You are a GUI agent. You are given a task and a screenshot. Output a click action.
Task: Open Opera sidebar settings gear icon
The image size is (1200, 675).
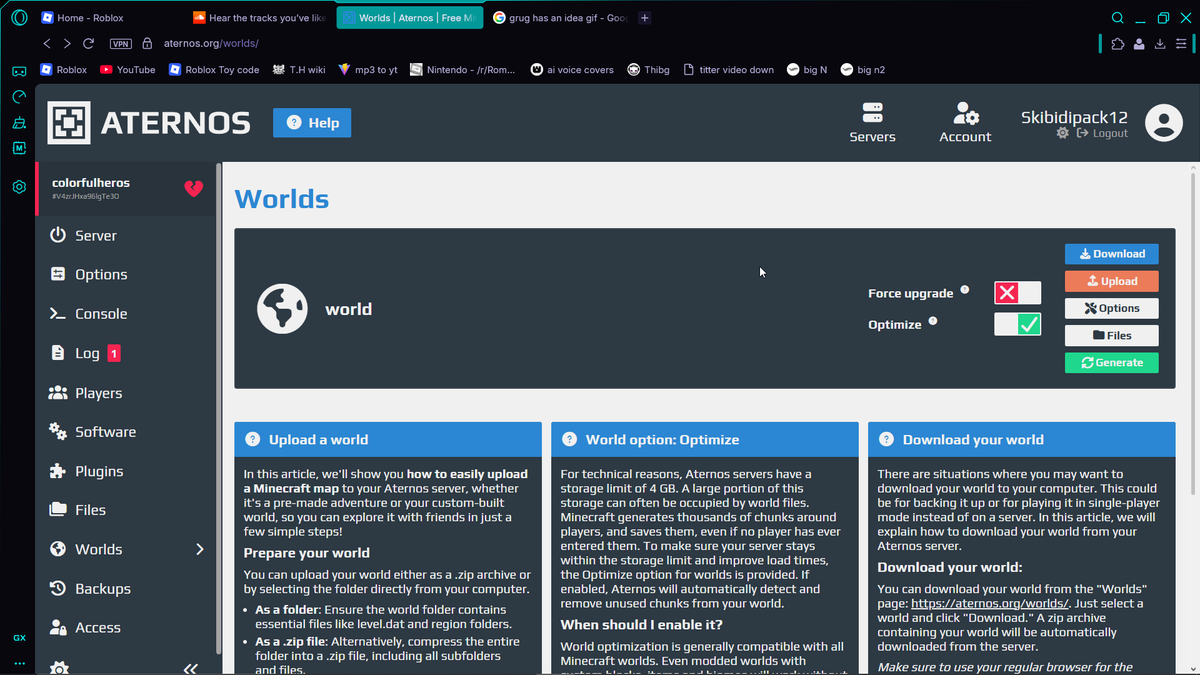click(18, 187)
